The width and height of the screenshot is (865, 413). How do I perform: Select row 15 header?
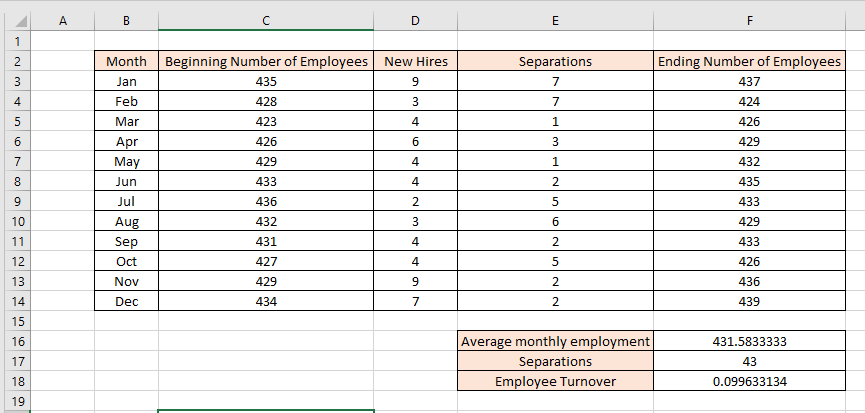18,321
